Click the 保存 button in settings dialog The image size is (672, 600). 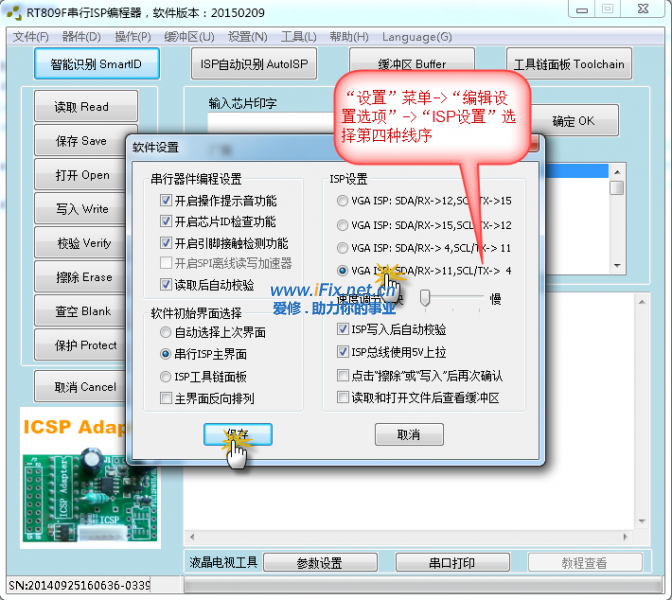[237, 434]
